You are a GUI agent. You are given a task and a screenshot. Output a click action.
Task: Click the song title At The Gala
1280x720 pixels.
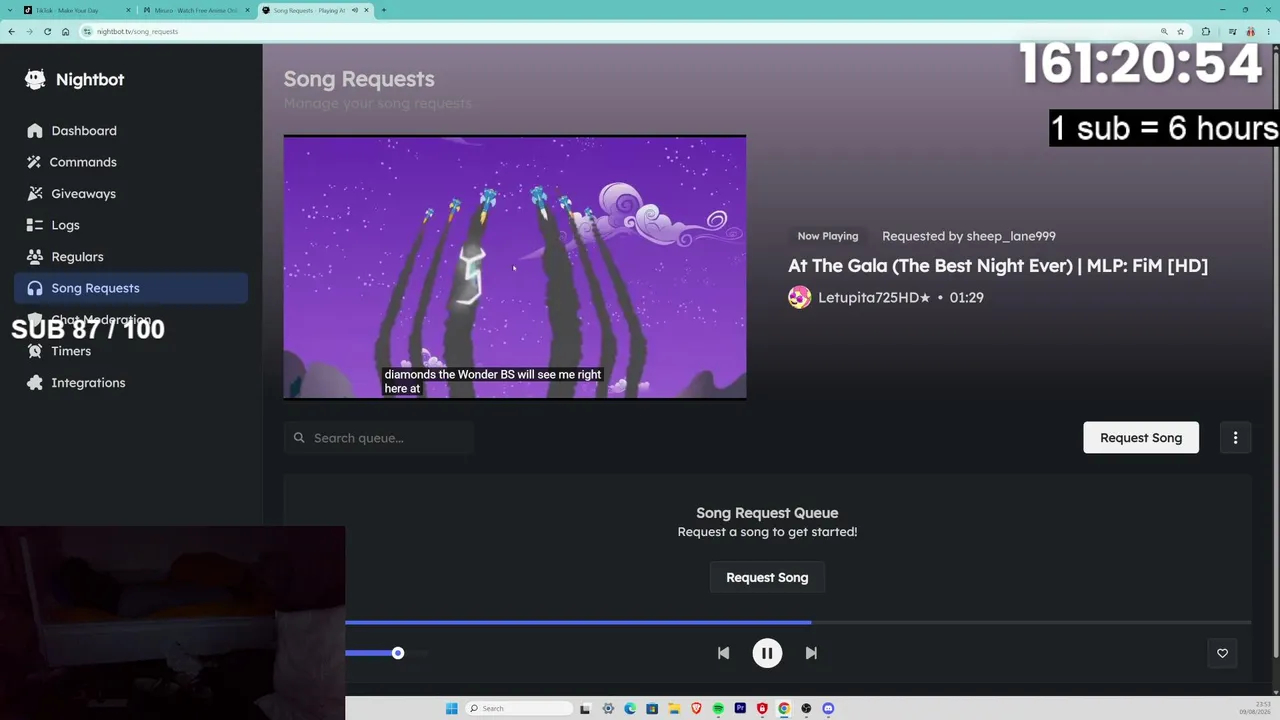[x=998, y=266]
